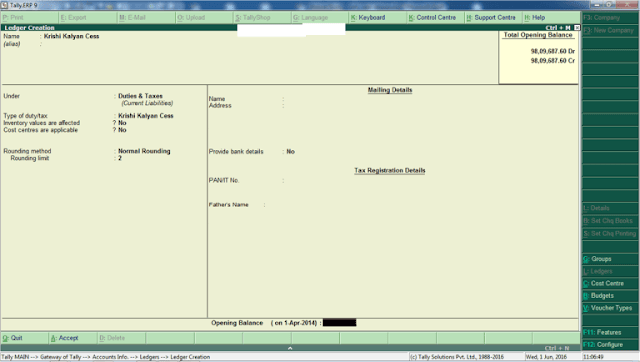This screenshot has height=362, width=640.
Task: Open the Help menu
Action: coord(551,18)
